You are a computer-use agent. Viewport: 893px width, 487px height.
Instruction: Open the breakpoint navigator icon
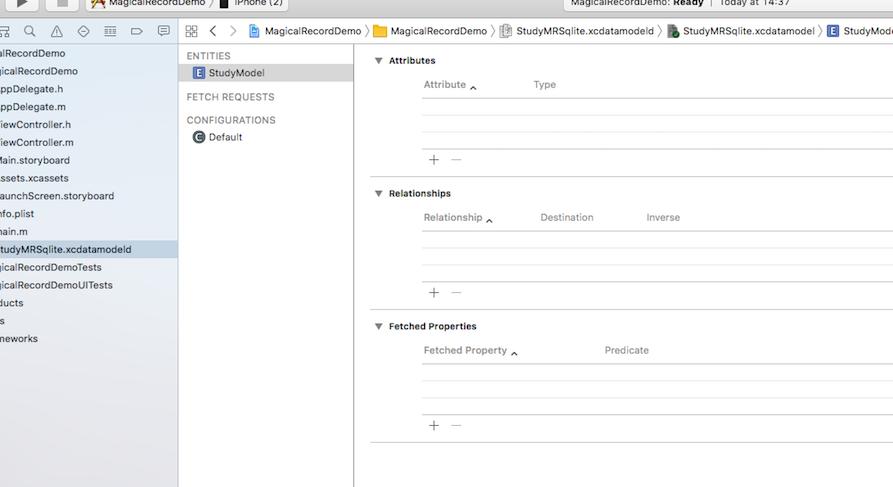(x=137, y=31)
